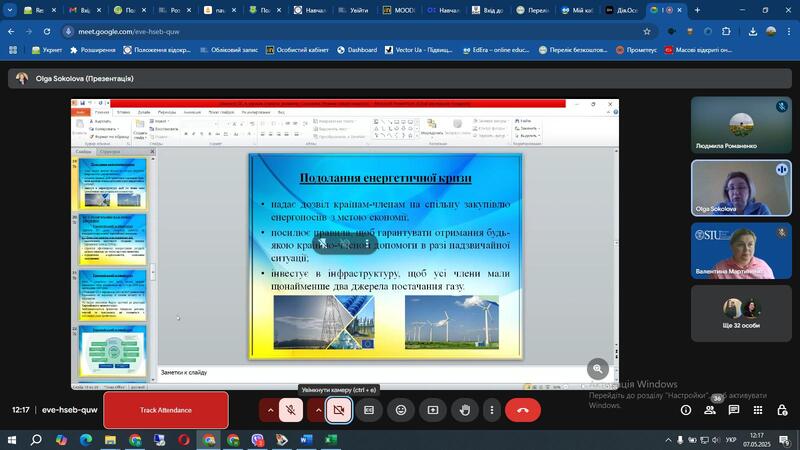This screenshot has height=450, width=800.
Task: Open the 'Ще 32 особи' participants tile
Action: coord(741,313)
